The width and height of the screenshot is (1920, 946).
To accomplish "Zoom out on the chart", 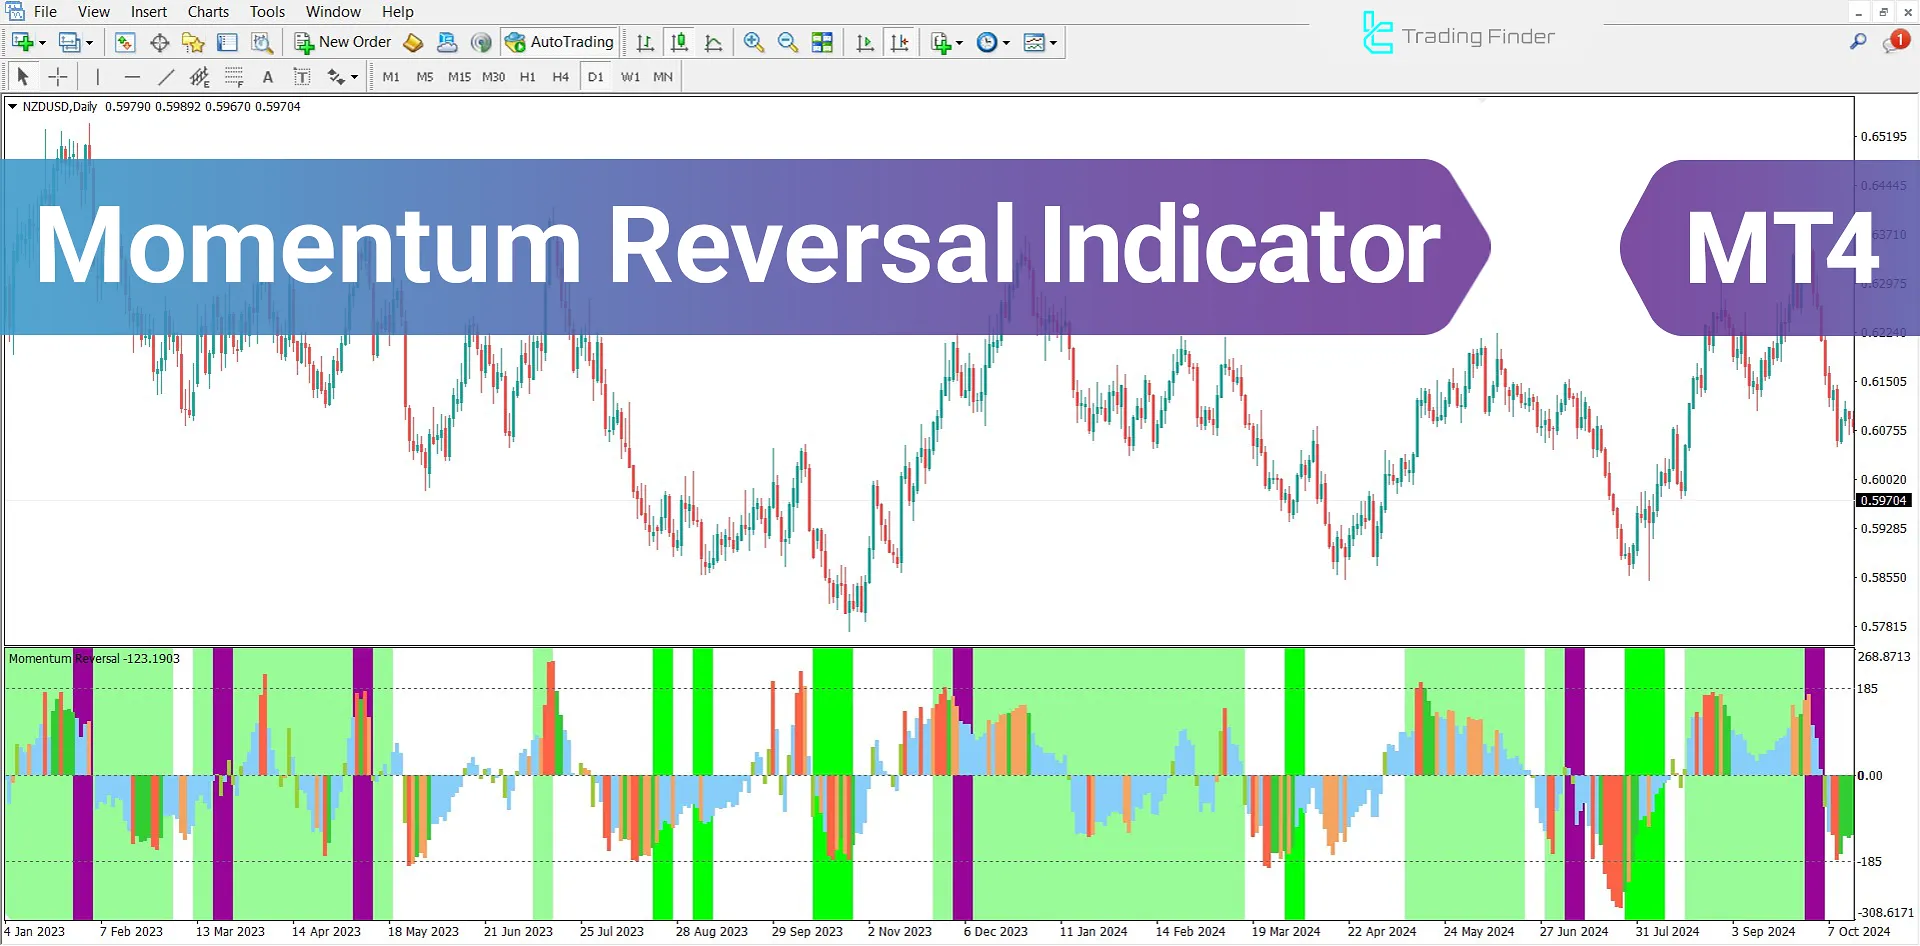I will pos(788,42).
